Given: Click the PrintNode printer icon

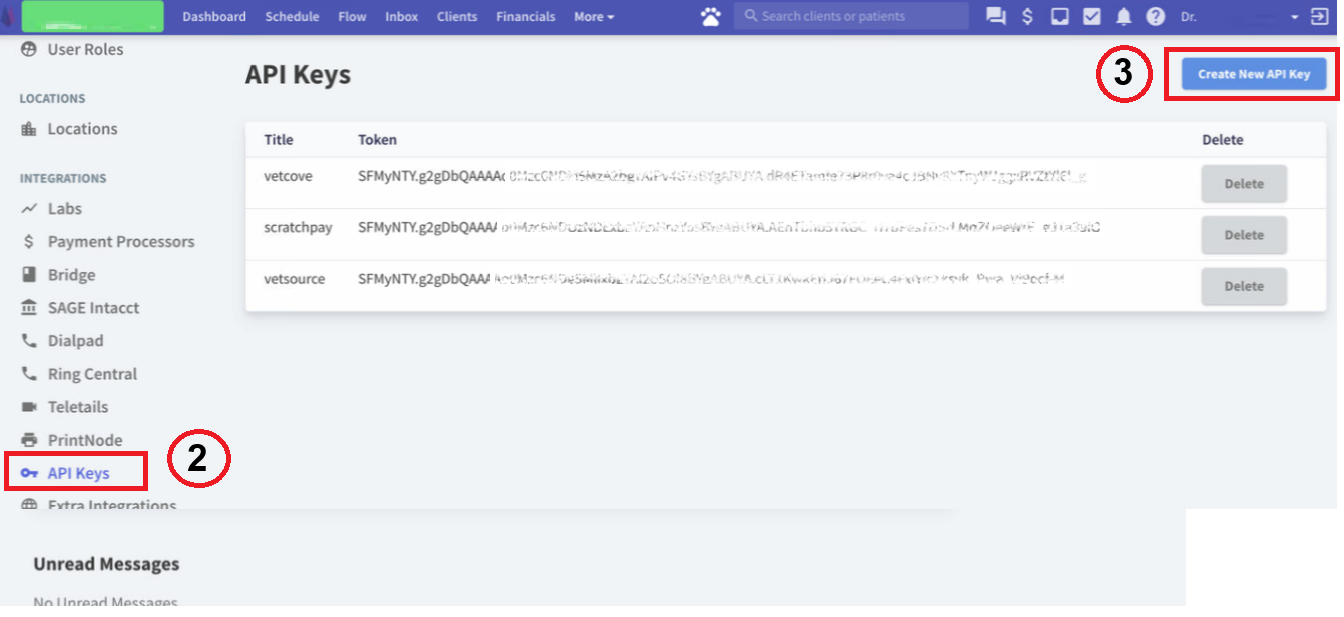Looking at the screenshot, I should (x=28, y=440).
